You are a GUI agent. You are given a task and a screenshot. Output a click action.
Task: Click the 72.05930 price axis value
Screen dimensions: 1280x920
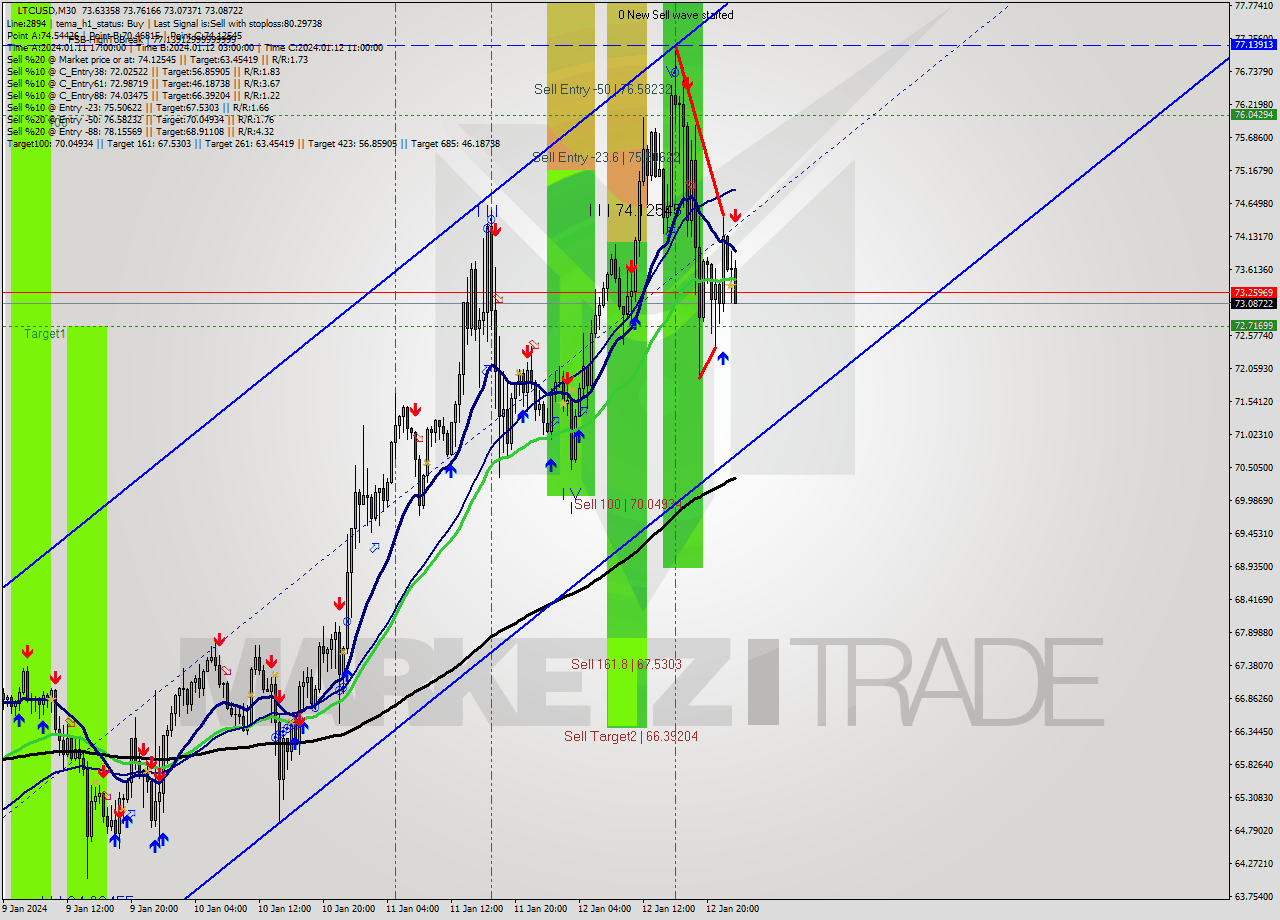pos(1253,368)
